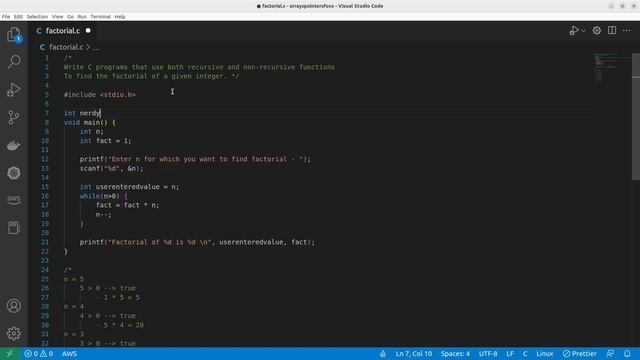Open Accounts menu in activity bar
This screenshot has width=640, height=360.
pos(14,306)
